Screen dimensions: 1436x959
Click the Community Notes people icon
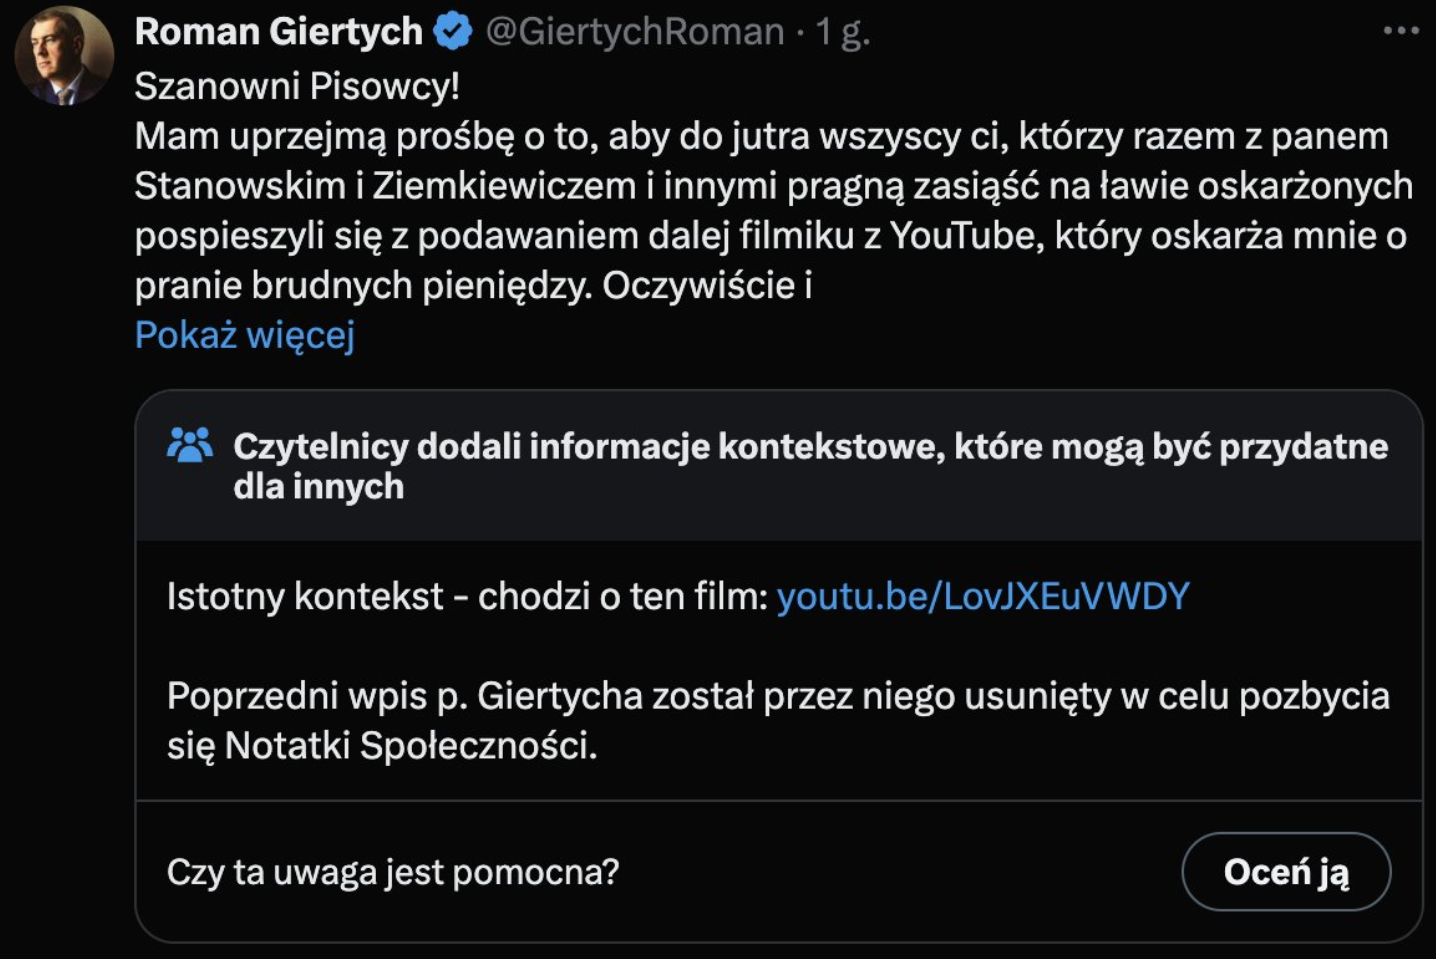(190, 446)
